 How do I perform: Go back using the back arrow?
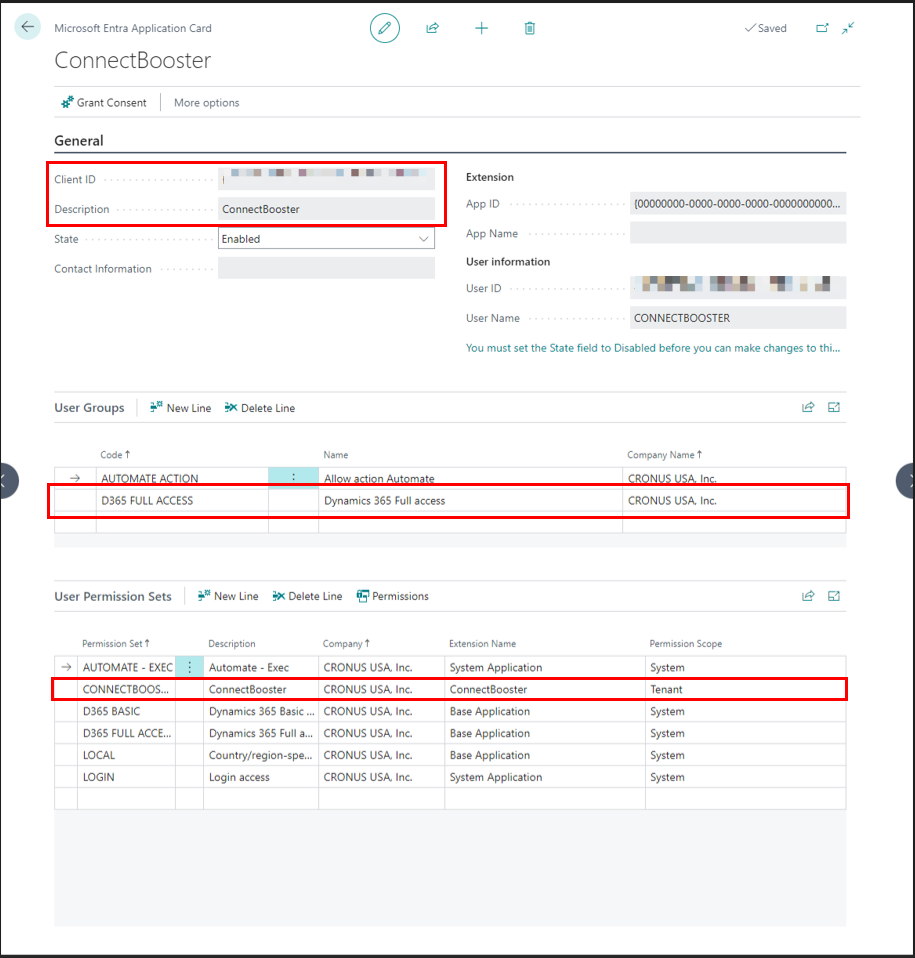[x=27, y=26]
